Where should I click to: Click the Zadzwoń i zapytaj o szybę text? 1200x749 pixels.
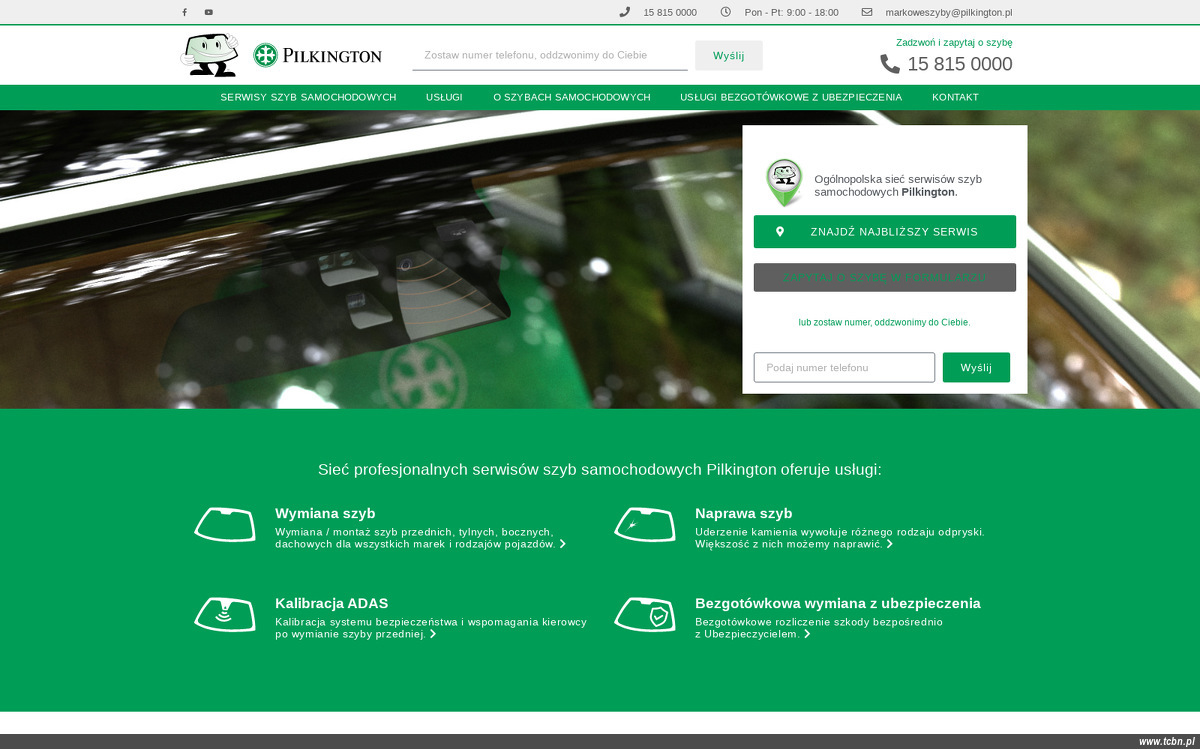pyautogui.click(x=954, y=43)
